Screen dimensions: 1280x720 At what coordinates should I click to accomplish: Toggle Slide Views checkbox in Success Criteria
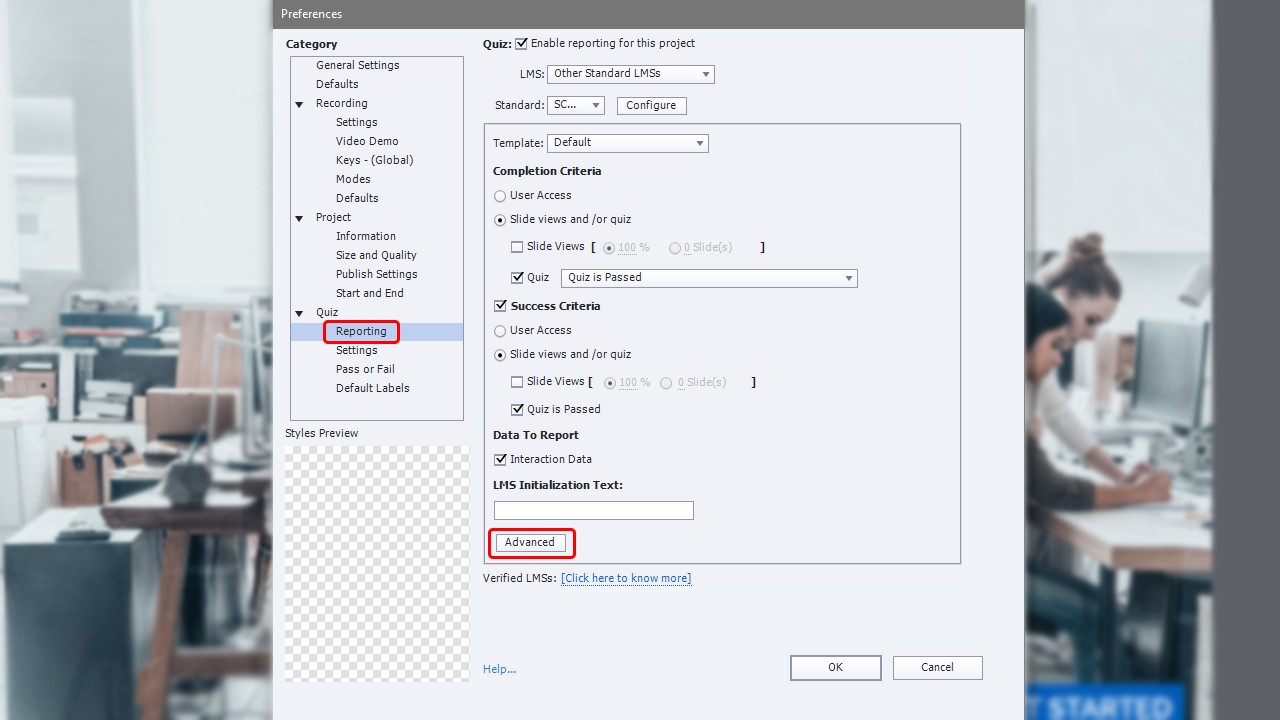pyautogui.click(x=517, y=382)
